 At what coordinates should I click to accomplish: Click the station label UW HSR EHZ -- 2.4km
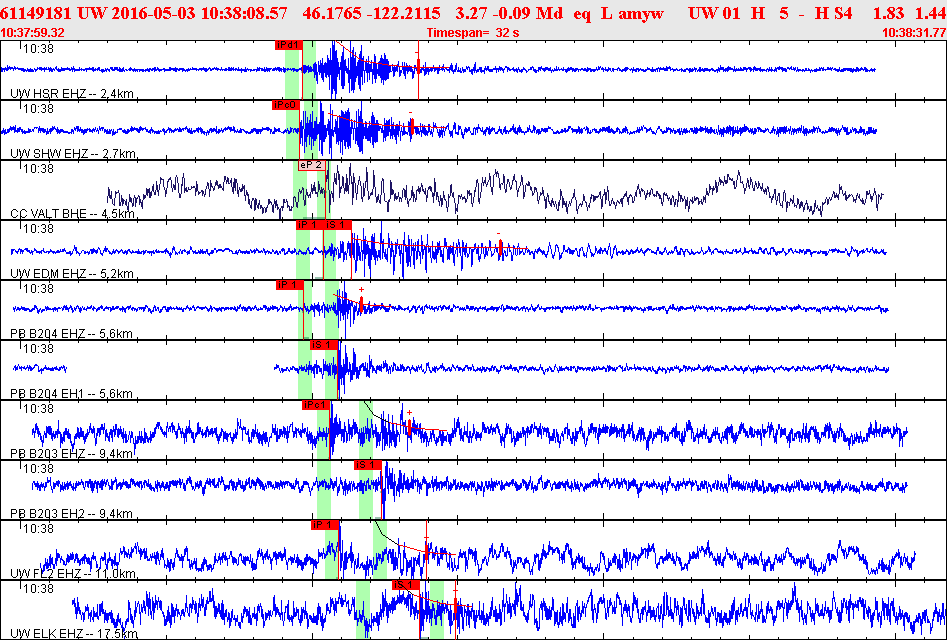[x=72, y=94]
